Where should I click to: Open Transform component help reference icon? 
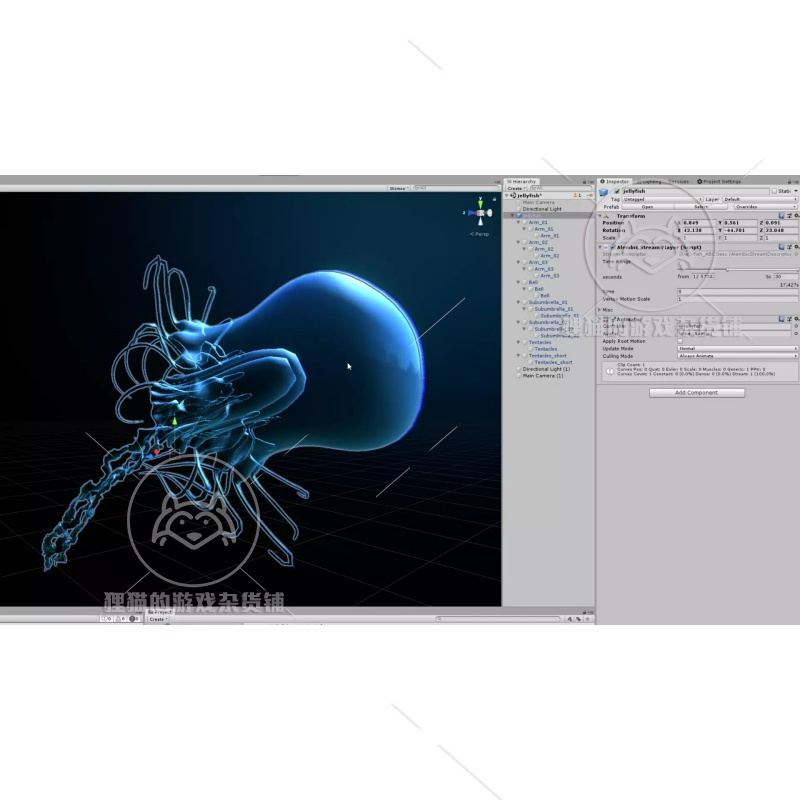tap(781, 216)
